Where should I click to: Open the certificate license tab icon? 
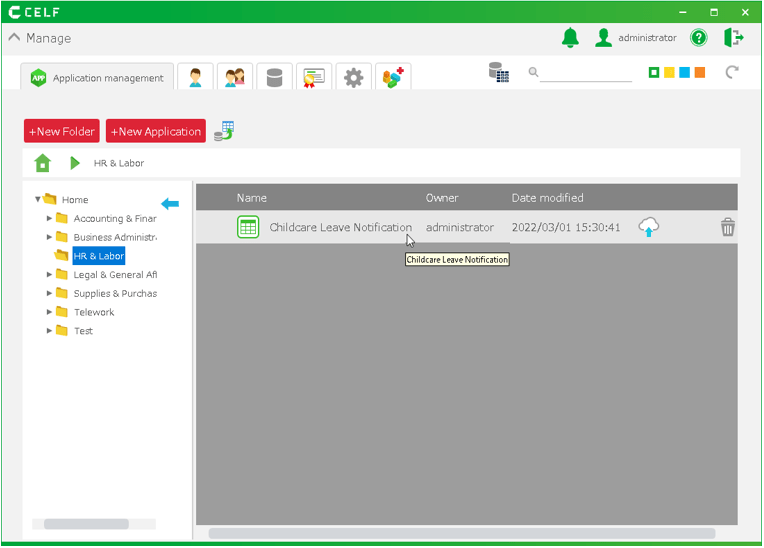point(314,78)
